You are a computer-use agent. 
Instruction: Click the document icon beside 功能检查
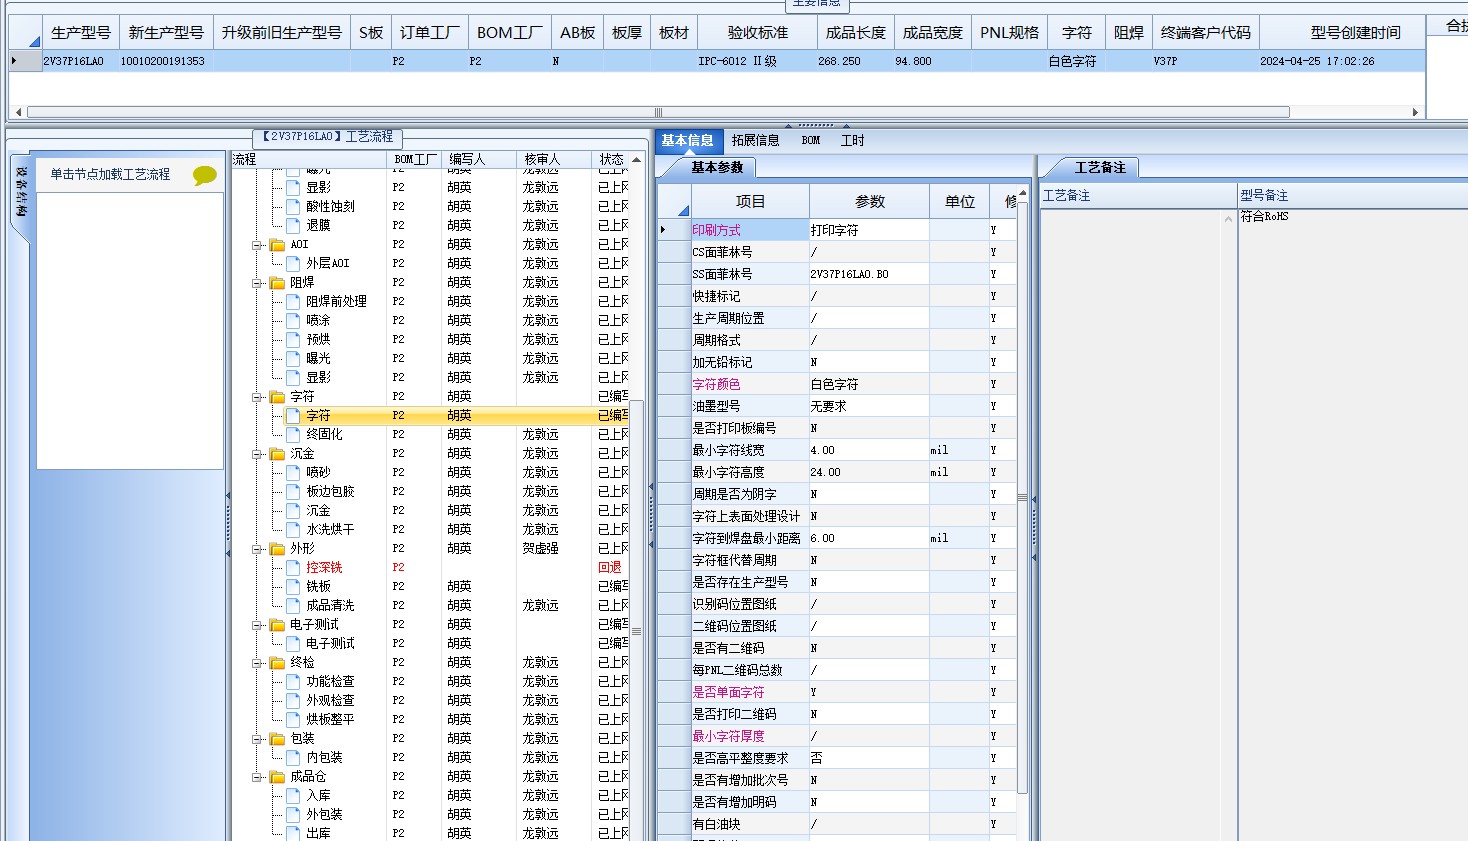[x=293, y=682]
